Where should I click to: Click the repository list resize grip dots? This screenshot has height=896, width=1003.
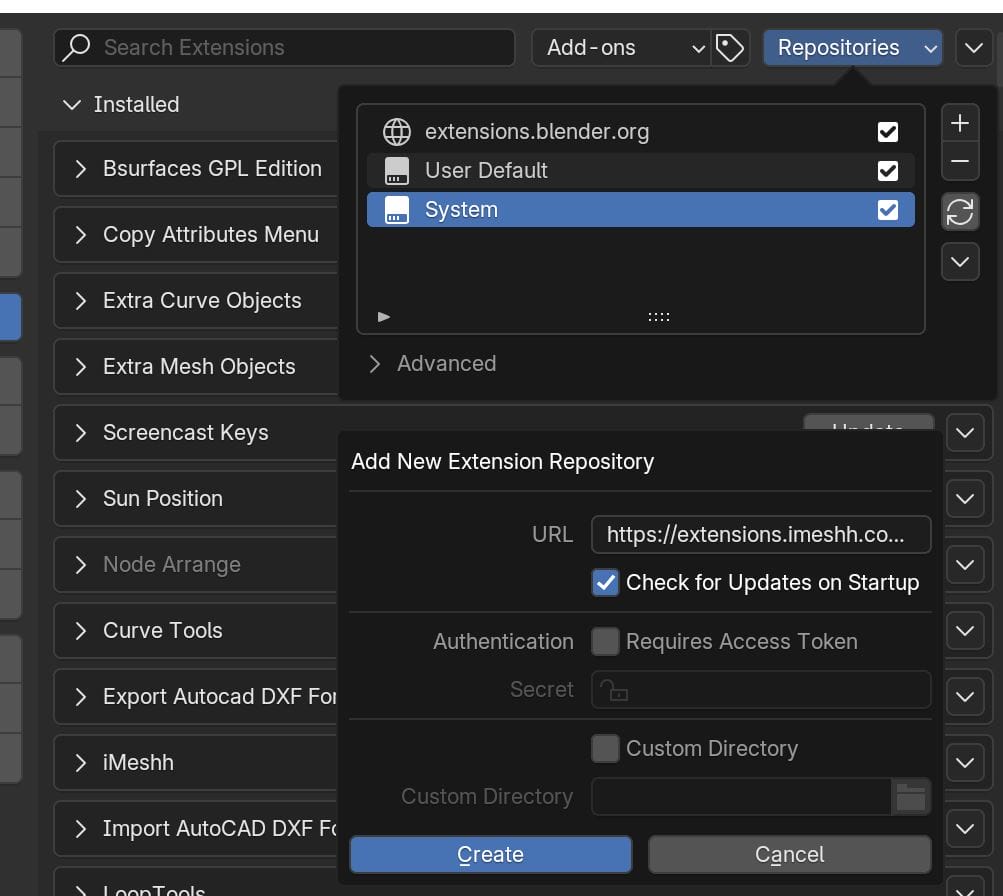pyautogui.click(x=658, y=317)
